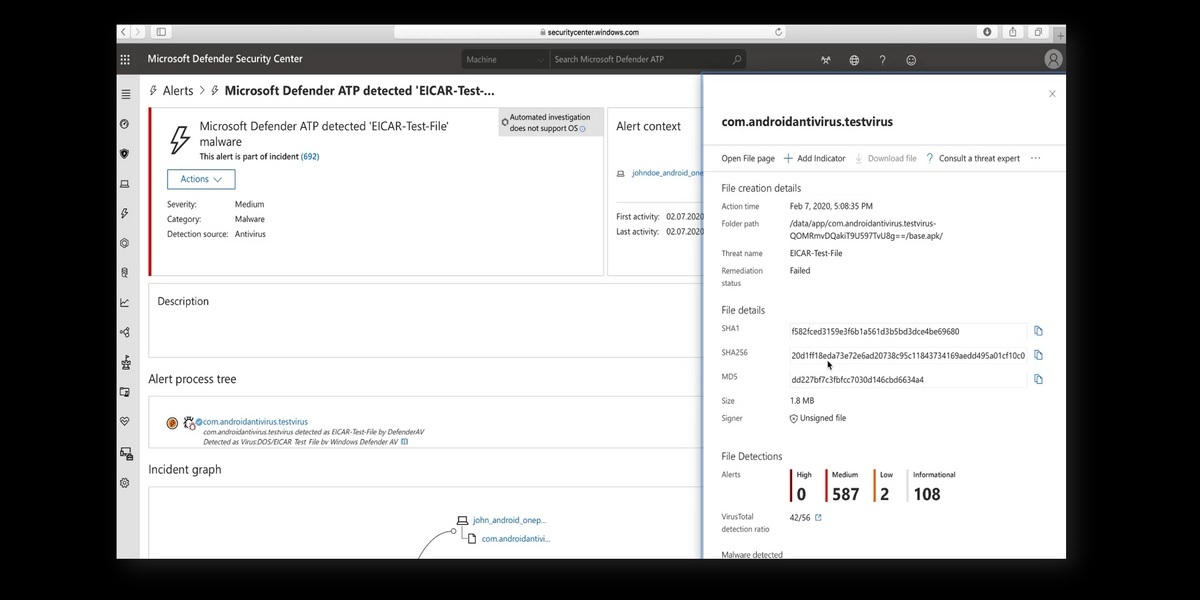Open Threat & Vulnerability icon in sidebar
Image resolution: width=1200 pixels, height=600 pixels.
pyautogui.click(x=125, y=362)
